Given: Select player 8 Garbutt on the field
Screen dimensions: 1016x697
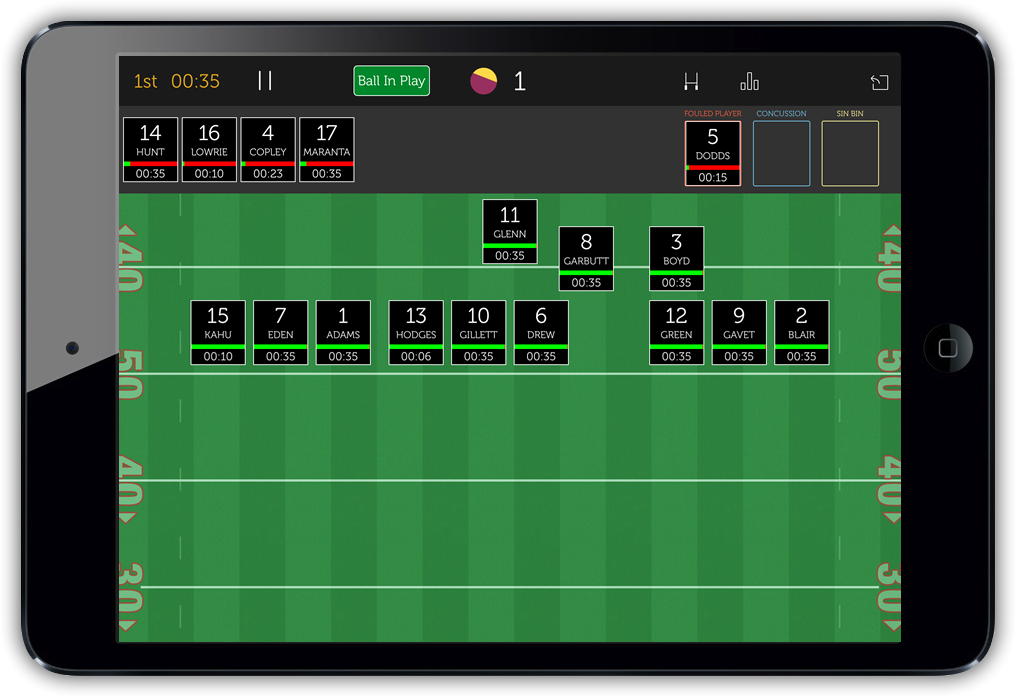Looking at the screenshot, I should pos(586,259).
